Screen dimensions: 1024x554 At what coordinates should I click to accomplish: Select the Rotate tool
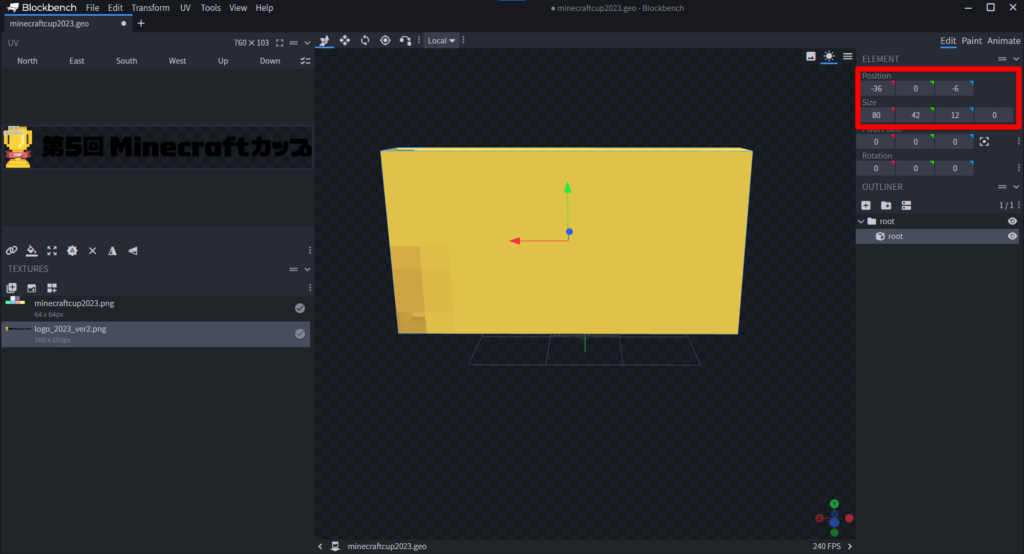coord(365,41)
